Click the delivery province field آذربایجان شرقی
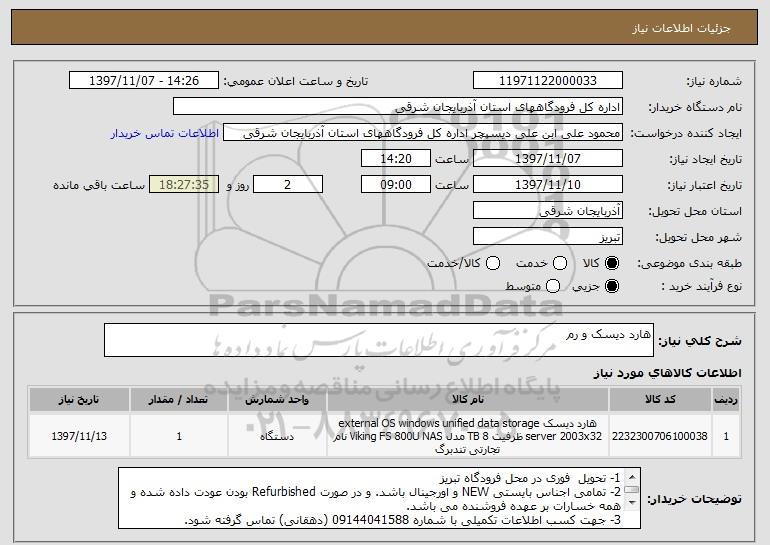This screenshot has width=770, height=545. click(x=548, y=211)
